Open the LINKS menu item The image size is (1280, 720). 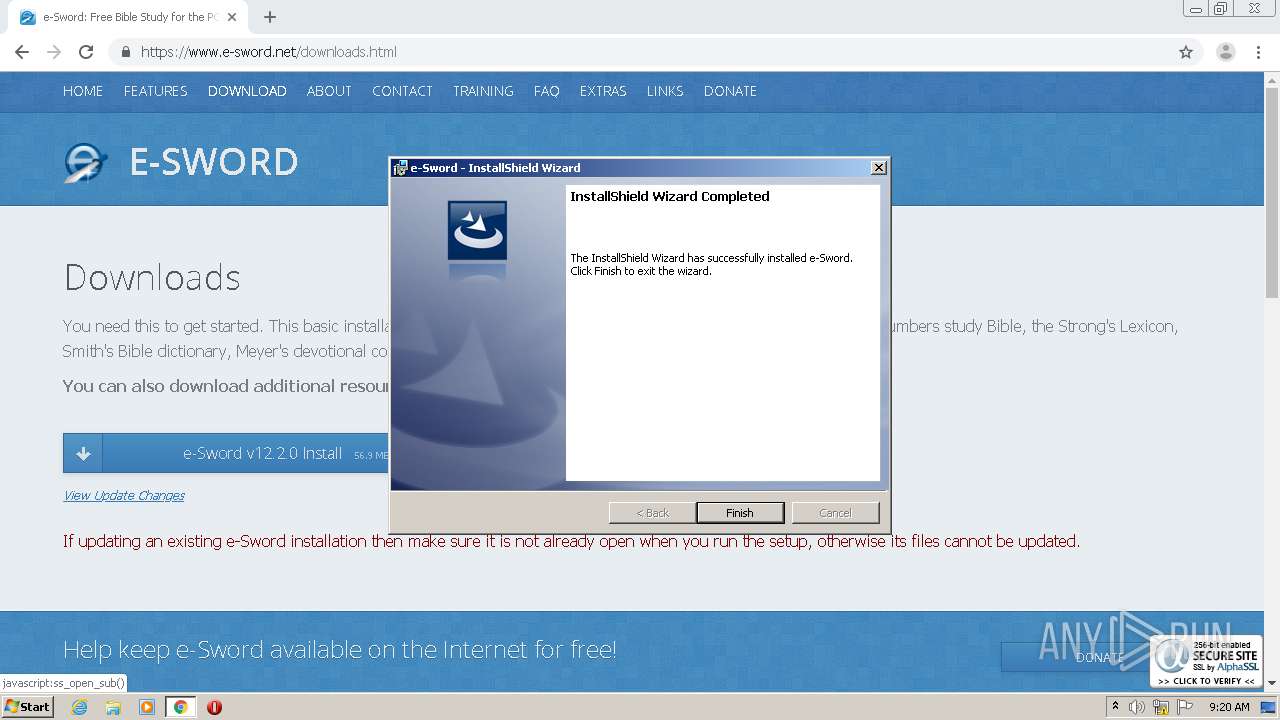click(x=665, y=91)
